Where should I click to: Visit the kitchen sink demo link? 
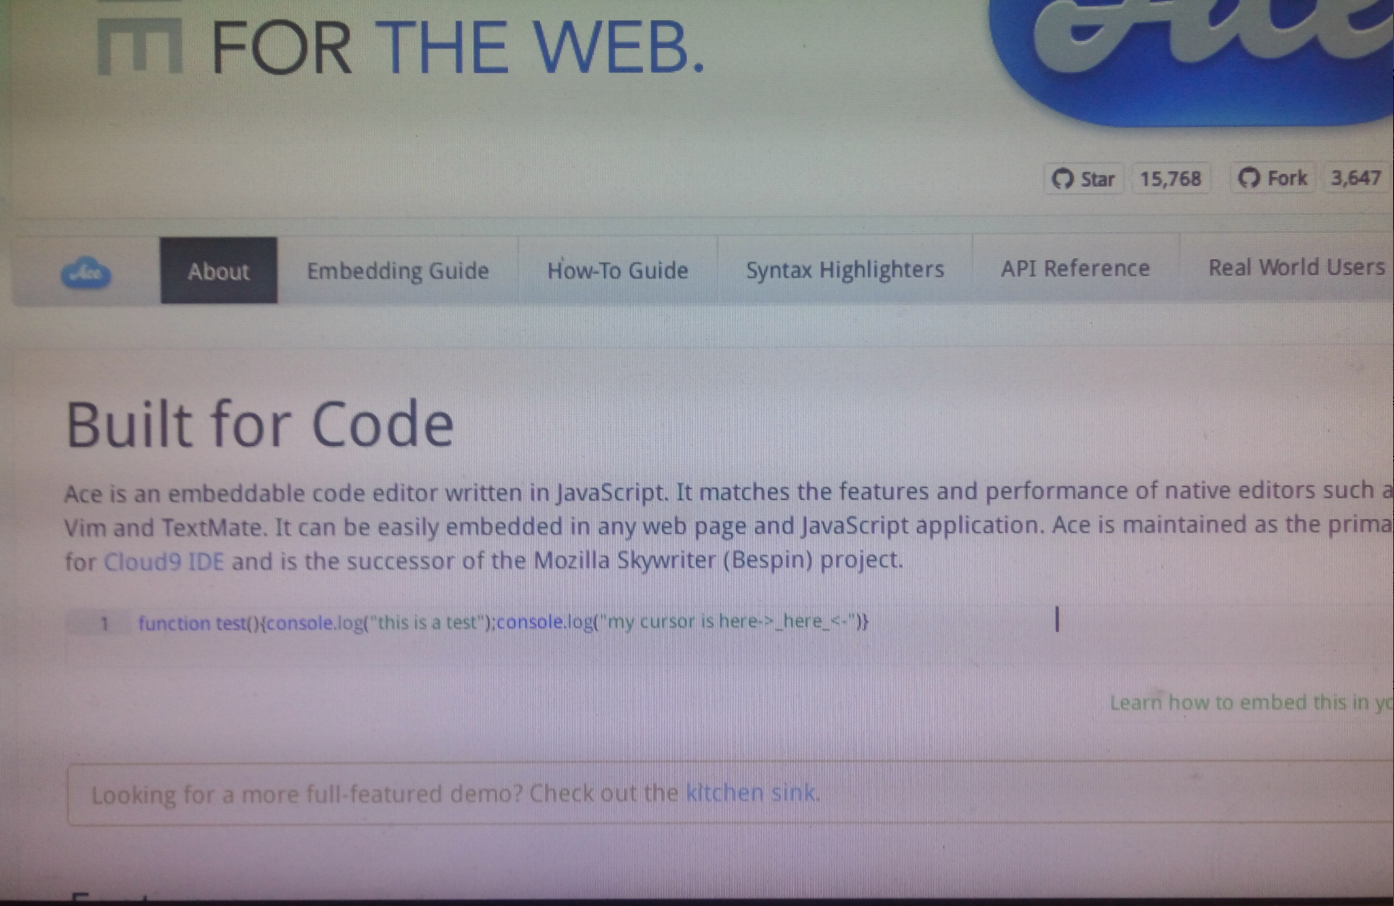coord(751,793)
